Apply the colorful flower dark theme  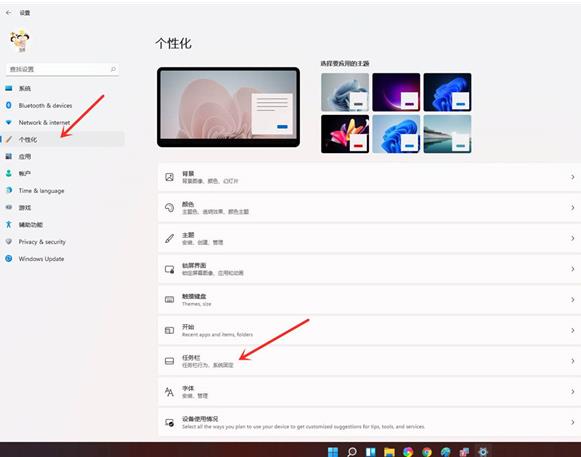pos(345,134)
